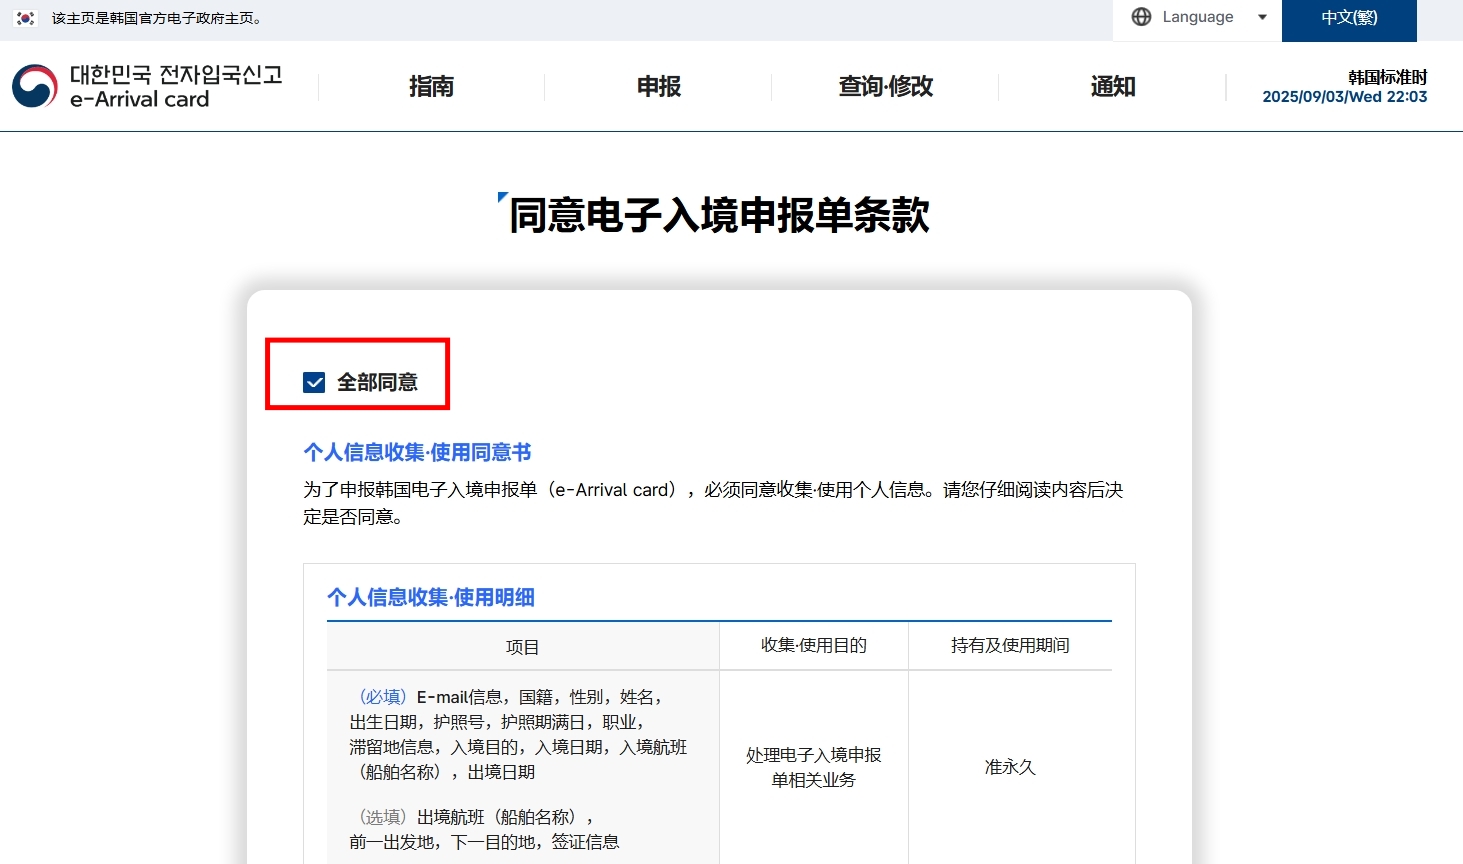Click the 收集·使用目的 column header

pos(814,646)
